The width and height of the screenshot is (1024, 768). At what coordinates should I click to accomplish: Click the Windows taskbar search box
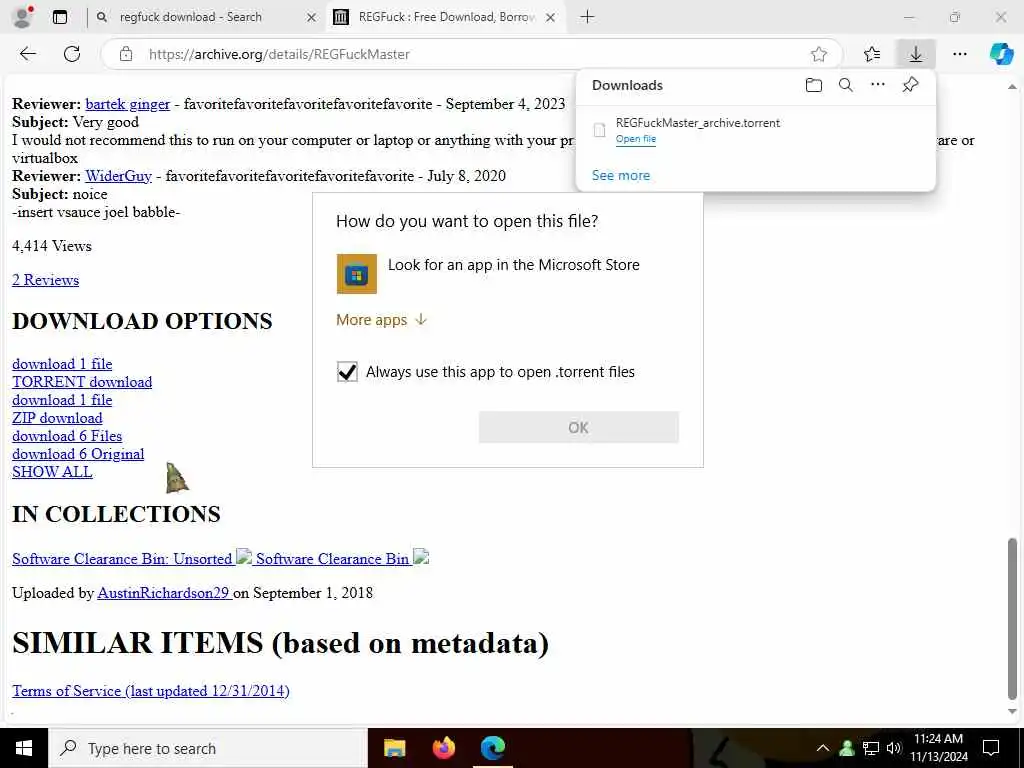click(208, 748)
